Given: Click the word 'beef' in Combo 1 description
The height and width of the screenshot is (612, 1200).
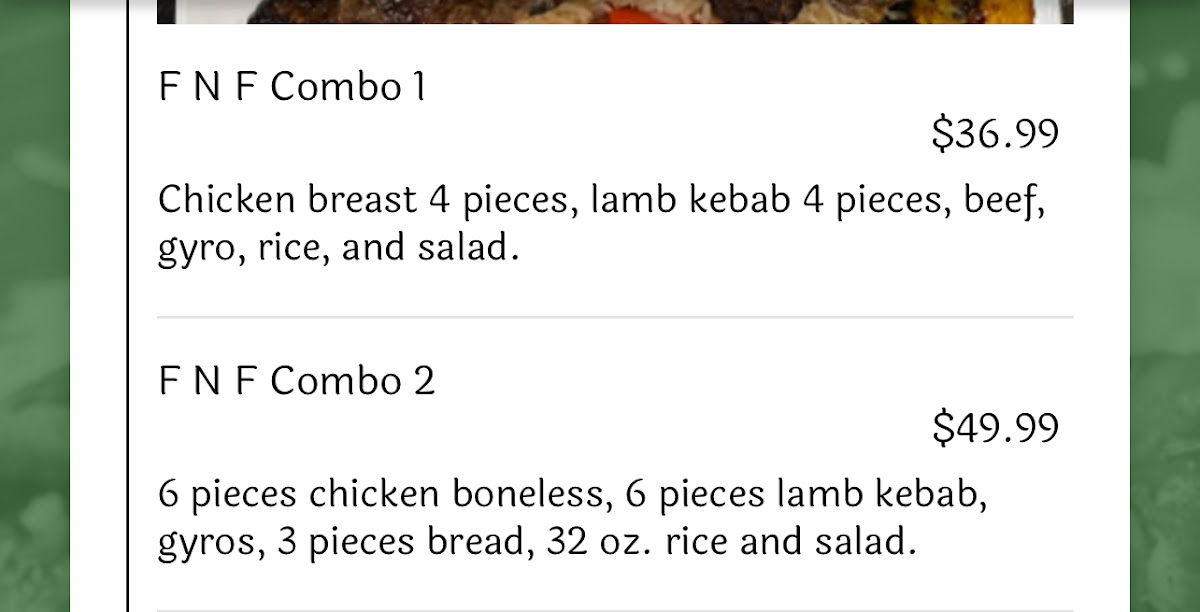Looking at the screenshot, I should 1003,201.
